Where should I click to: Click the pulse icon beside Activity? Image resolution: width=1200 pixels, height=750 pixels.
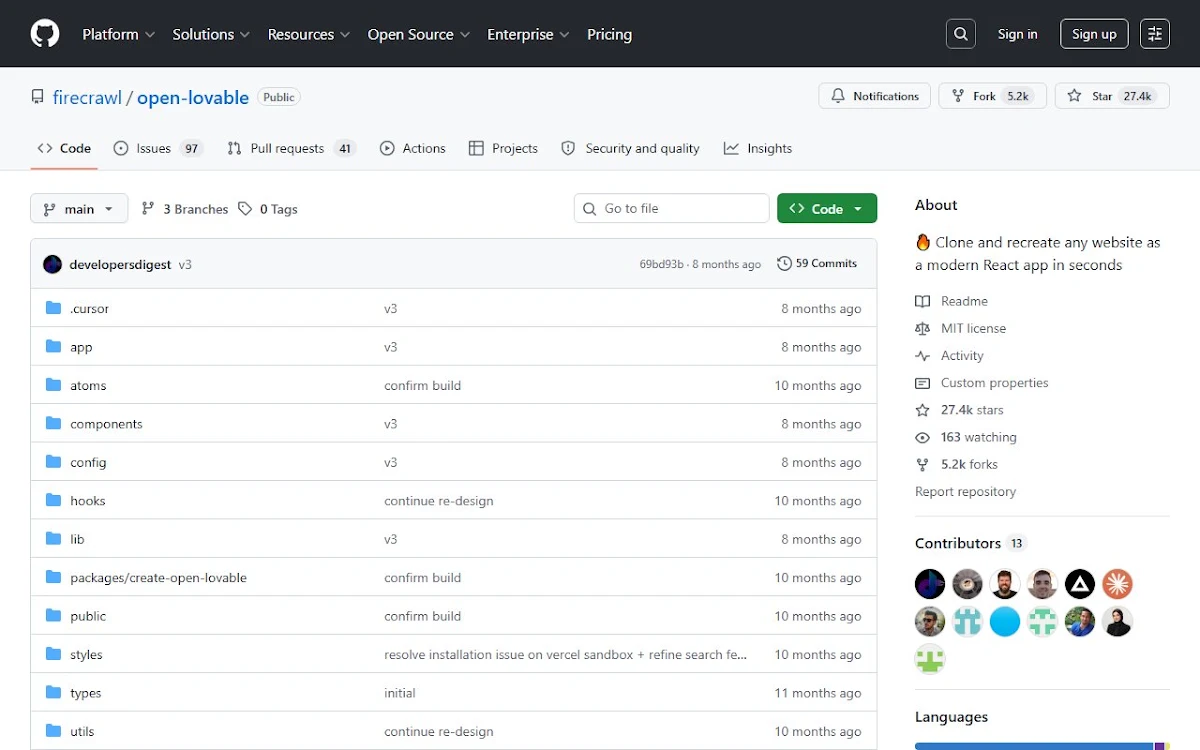click(x=922, y=355)
